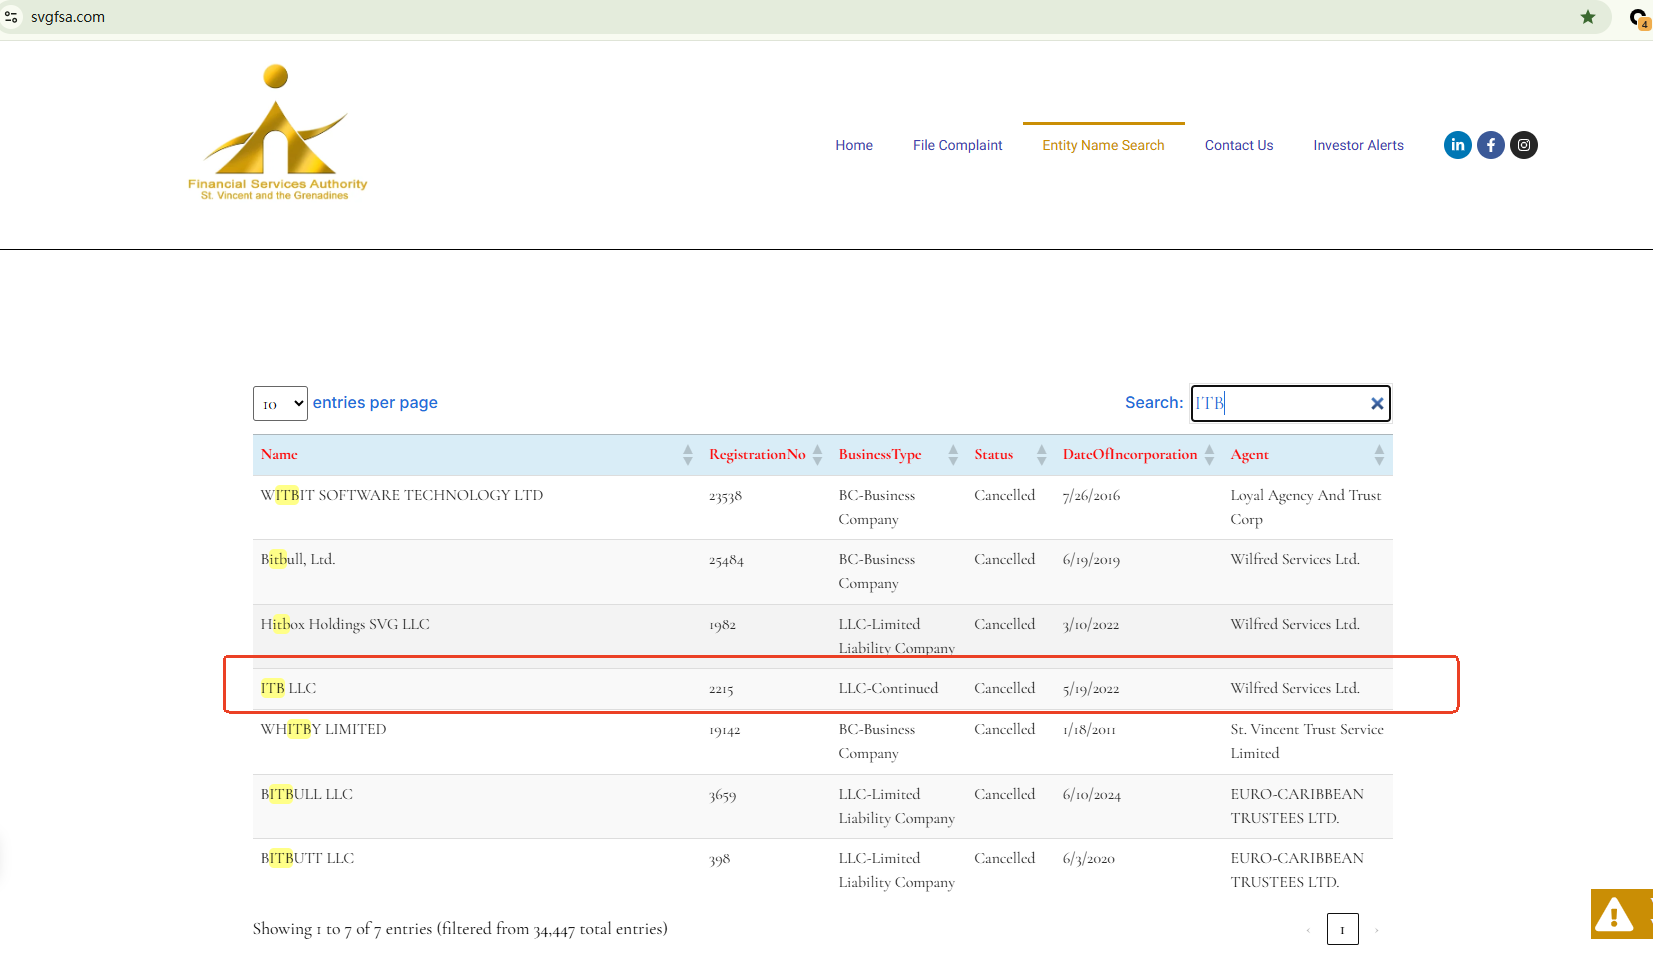Go to the Home menu item
The width and height of the screenshot is (1653, 959).
point(854,146)
